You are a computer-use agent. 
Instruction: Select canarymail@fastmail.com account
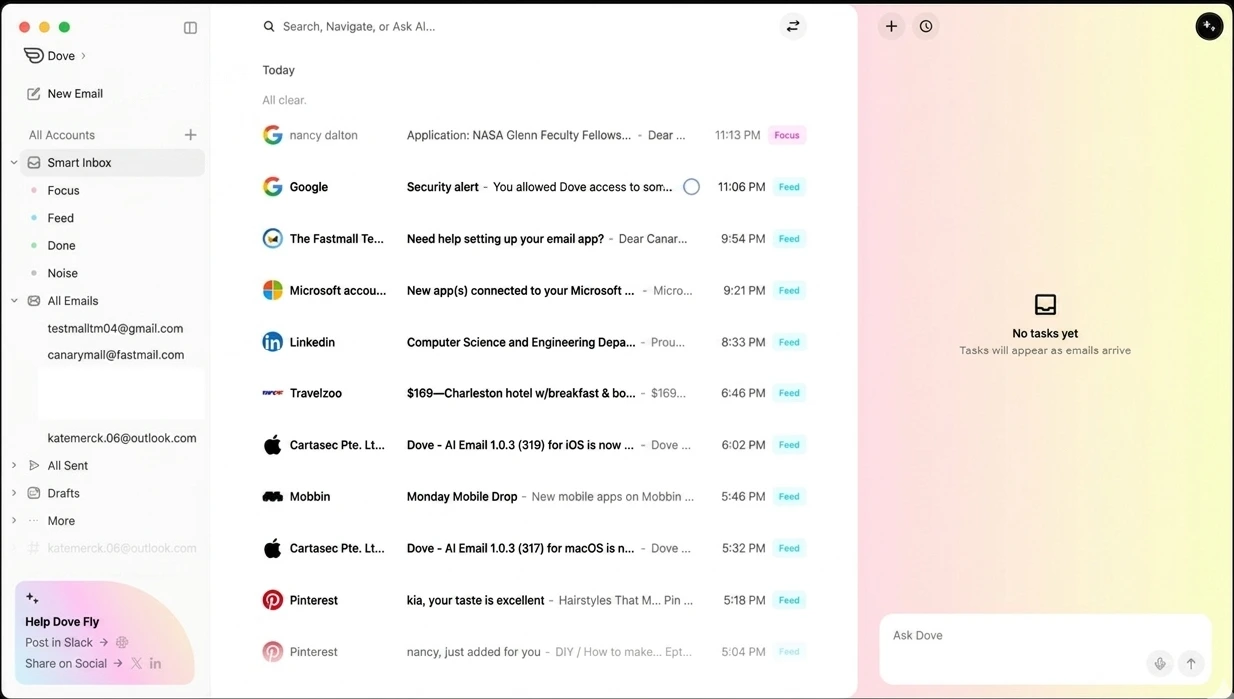point(116,355)
